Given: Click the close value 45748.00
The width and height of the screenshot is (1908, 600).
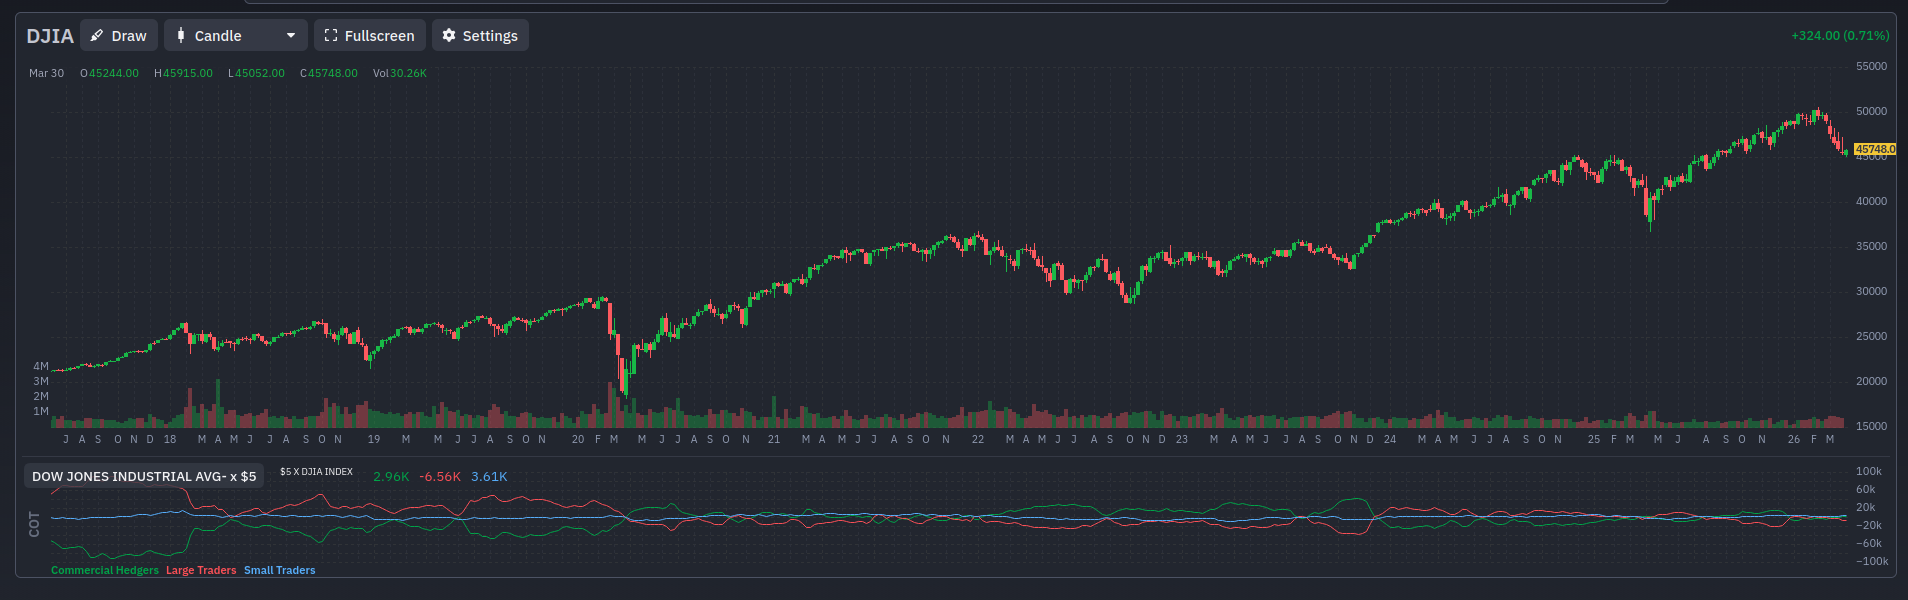Looking at the screenshot, I should (333, 73).
